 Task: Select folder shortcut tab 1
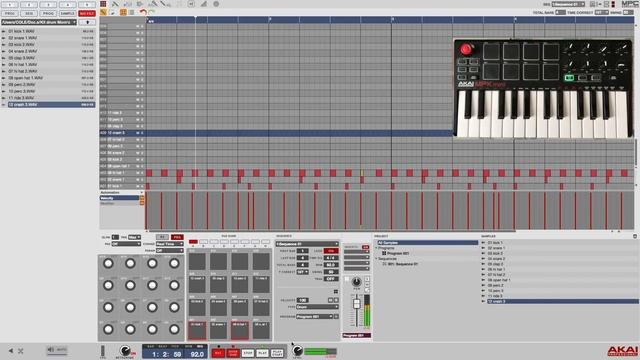click(x=9, y=5)
